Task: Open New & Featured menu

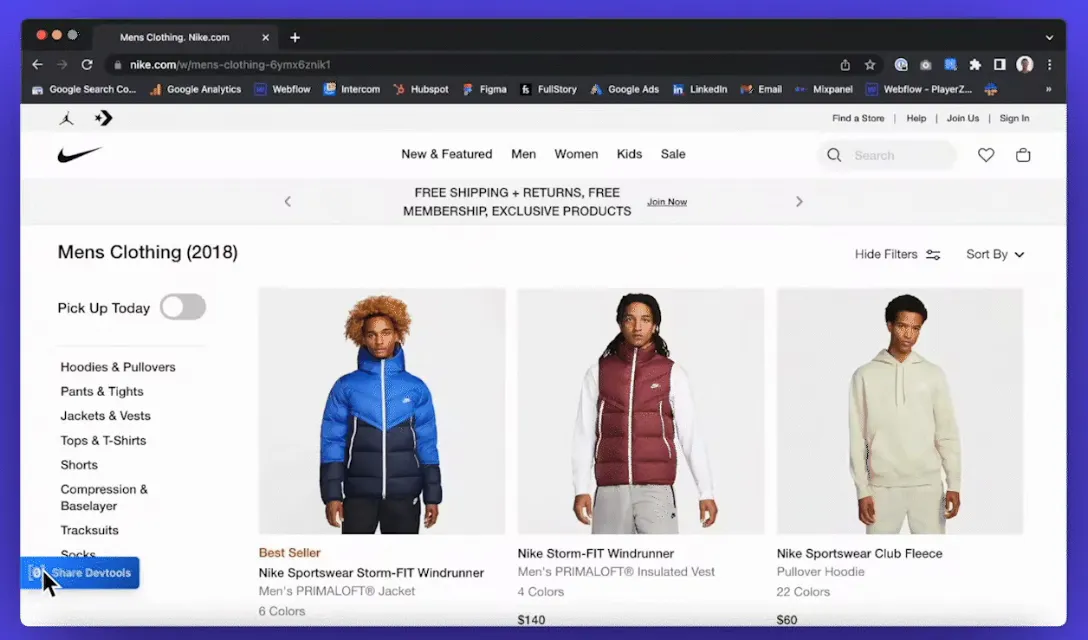Action: [x=447, y=154]
